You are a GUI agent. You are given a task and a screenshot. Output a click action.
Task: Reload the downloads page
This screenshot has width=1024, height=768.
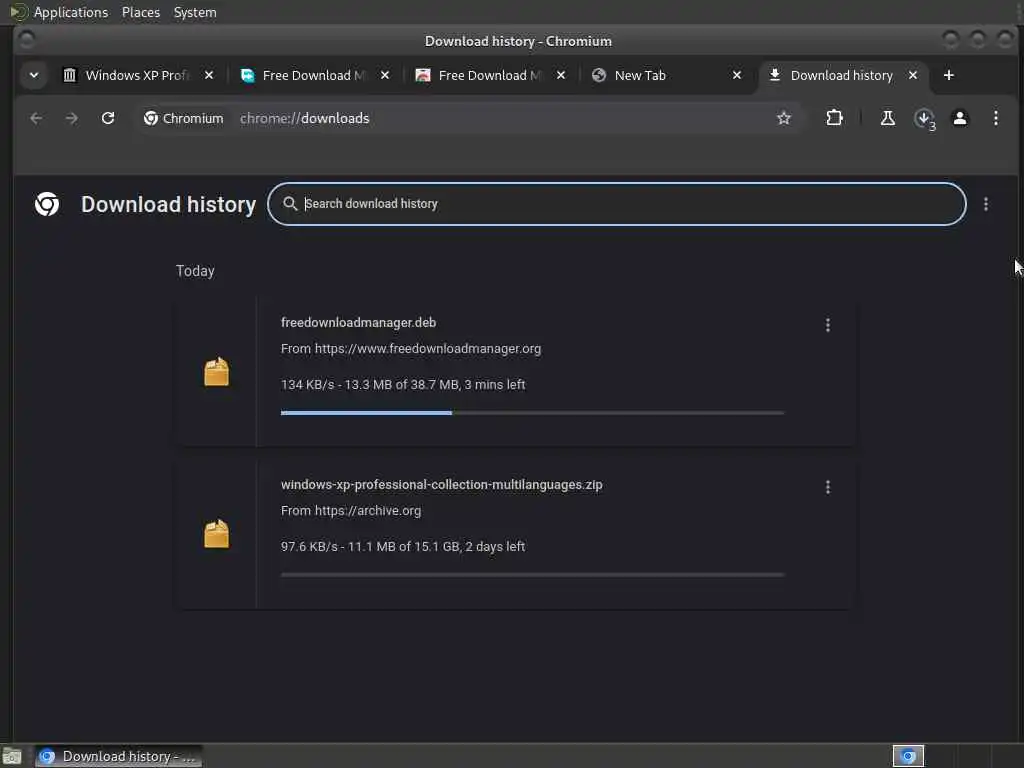(x=108, y=118)
